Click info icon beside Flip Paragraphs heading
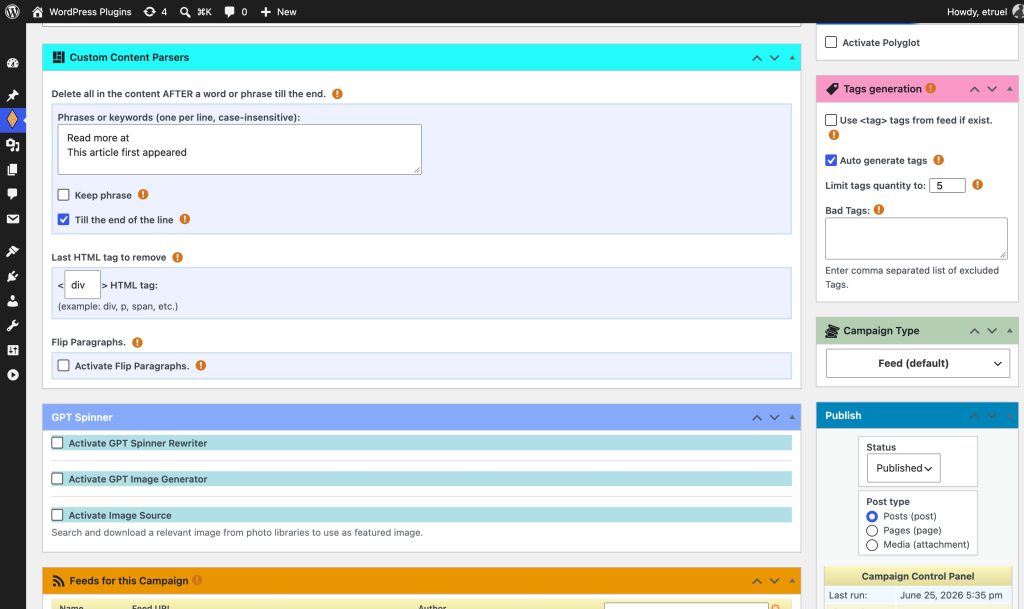The width and height of the screenshot is (1024, 609). click(x=137, y=342)
